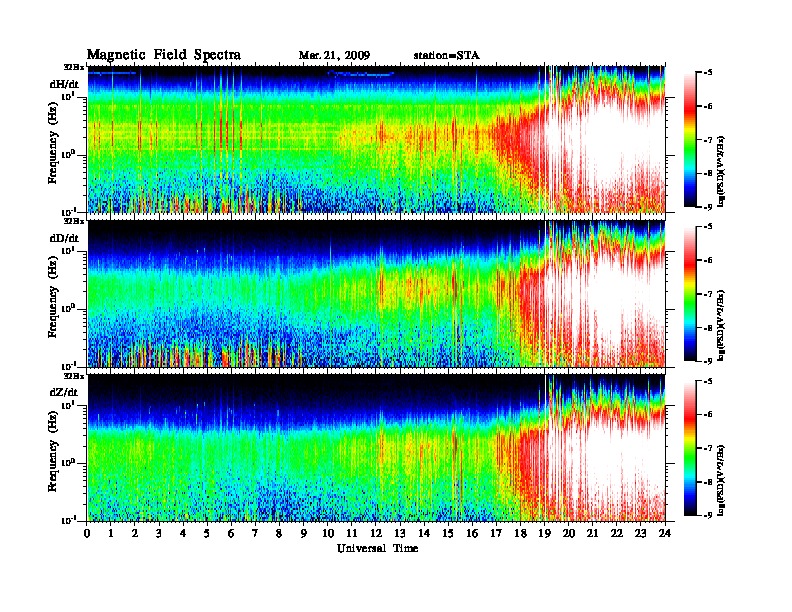Click "-6" on the dH/dt color scale
The width and height of the screenshot is (792, 612).
pos(708,106)
